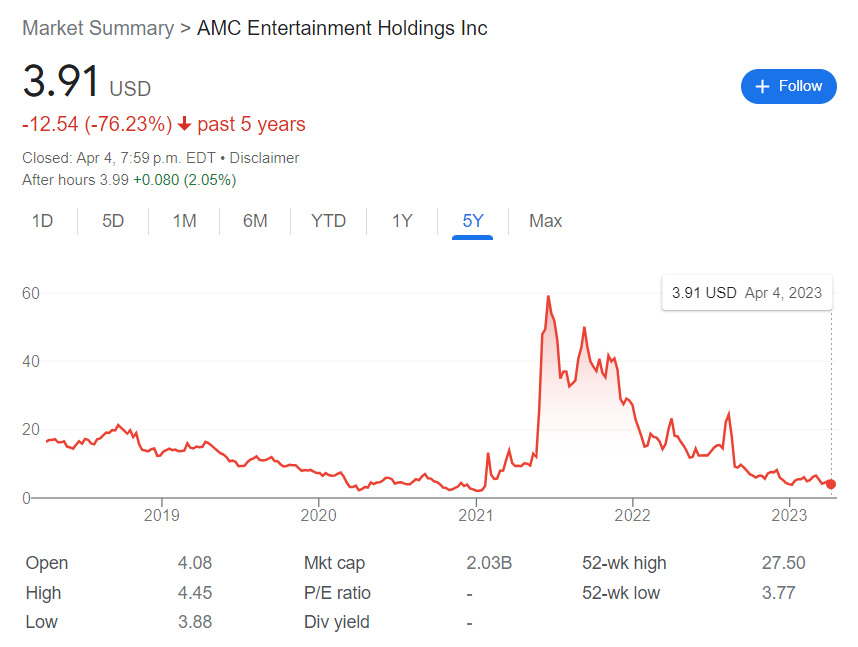Click the red down arrow icon
The height and width of the screenshot is (647, 858).
pos(184,125)
